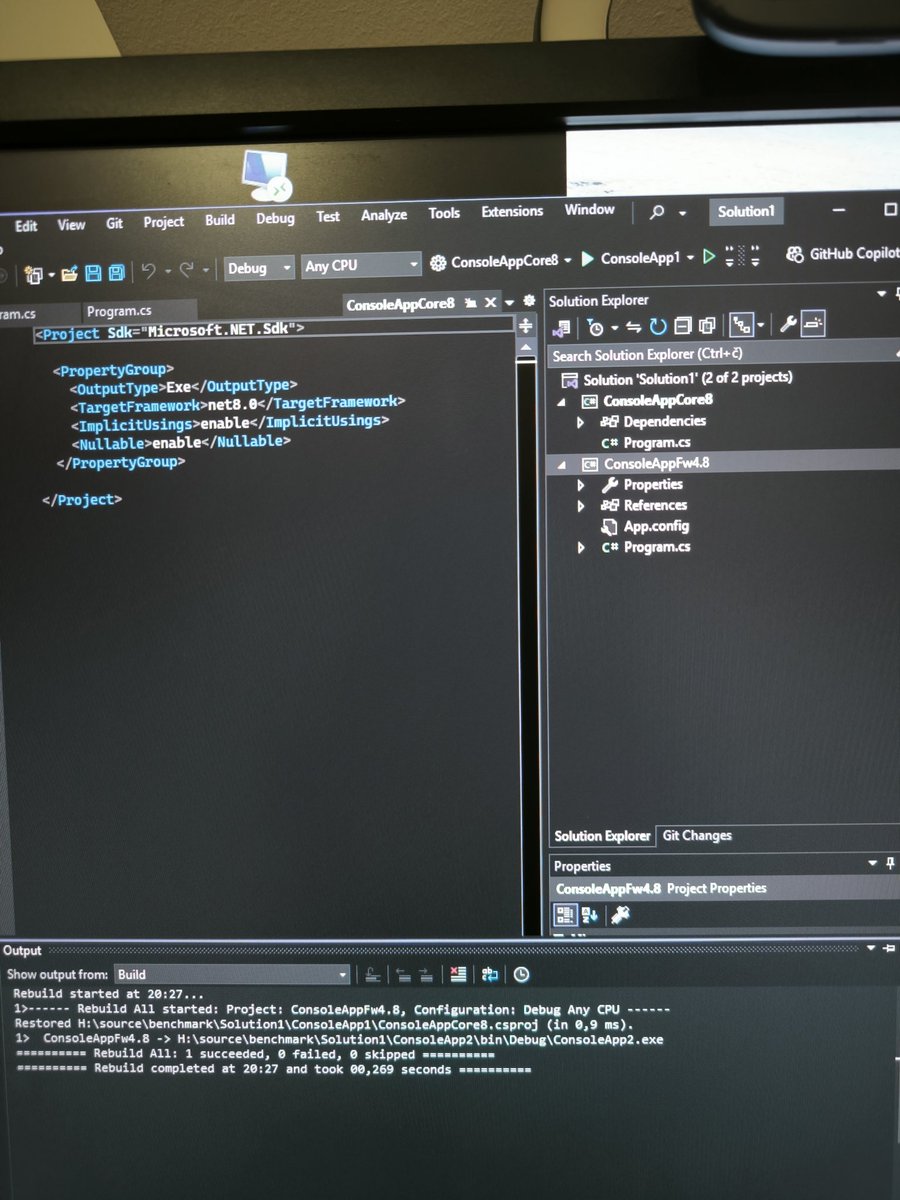The height and width of the screenshot is (1200, 900).
Task: Click Property Pages wrench icon in Properties panel
Action: (x=620, y=914)
